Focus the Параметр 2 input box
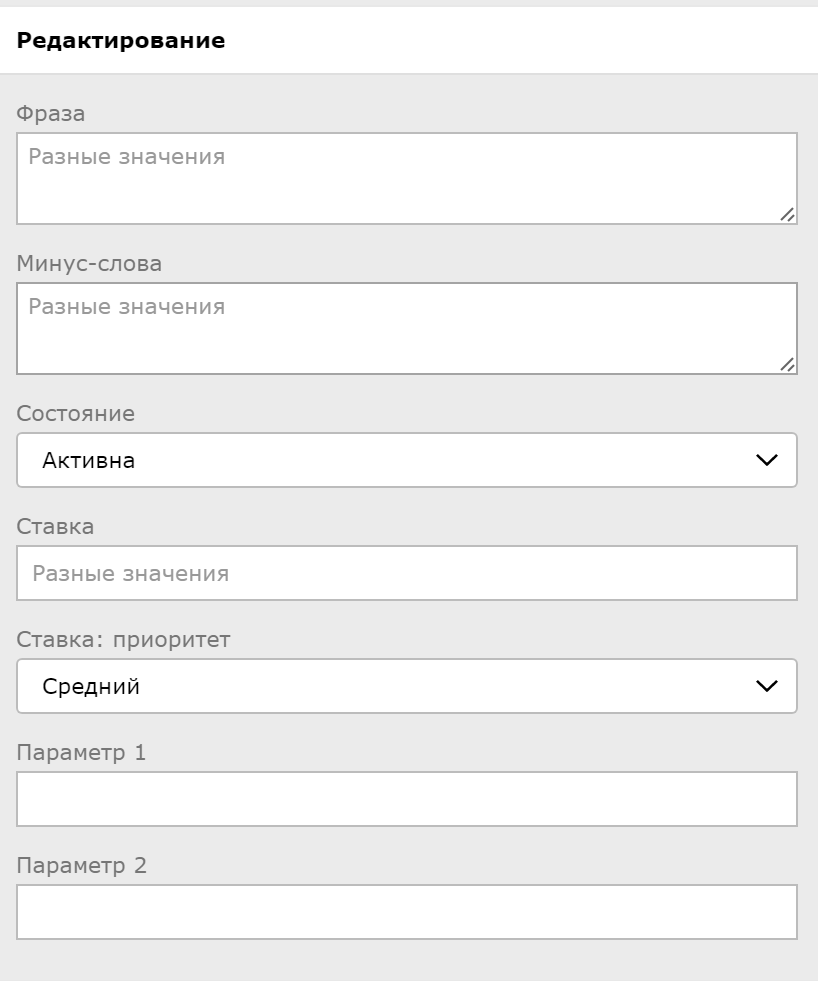The width and height of the screenshot is (818, 981). 406,912
